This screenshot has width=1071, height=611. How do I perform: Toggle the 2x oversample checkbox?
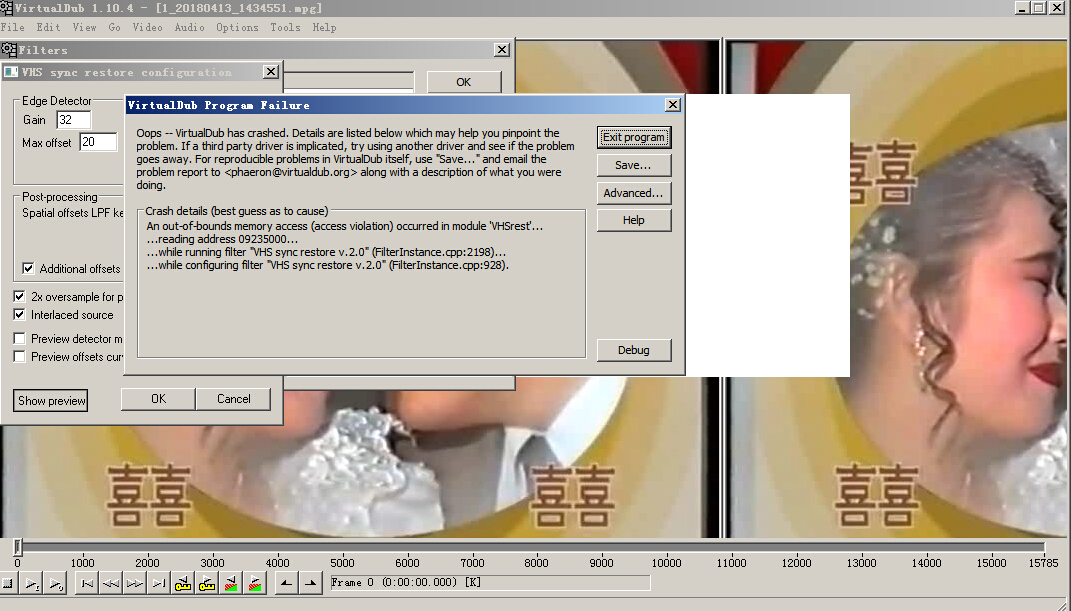pos(20,296)
